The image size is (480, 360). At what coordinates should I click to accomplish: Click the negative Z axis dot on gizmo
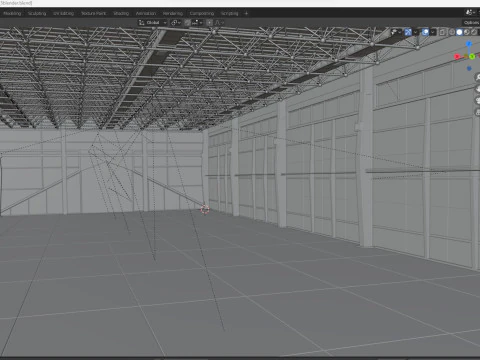click(x=469, y=69)
